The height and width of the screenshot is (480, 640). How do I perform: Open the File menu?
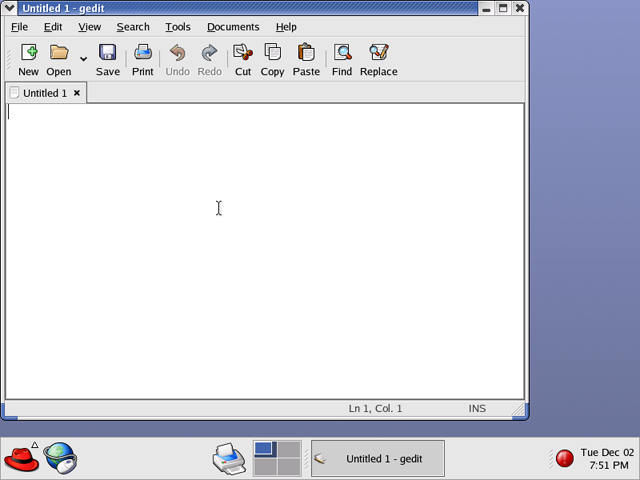point(19,27)
